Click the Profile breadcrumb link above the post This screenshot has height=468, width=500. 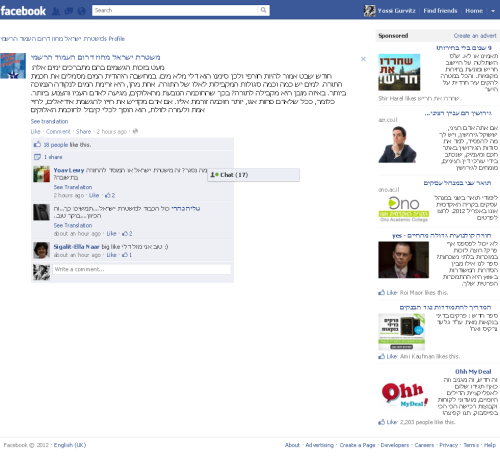(62, 39)
